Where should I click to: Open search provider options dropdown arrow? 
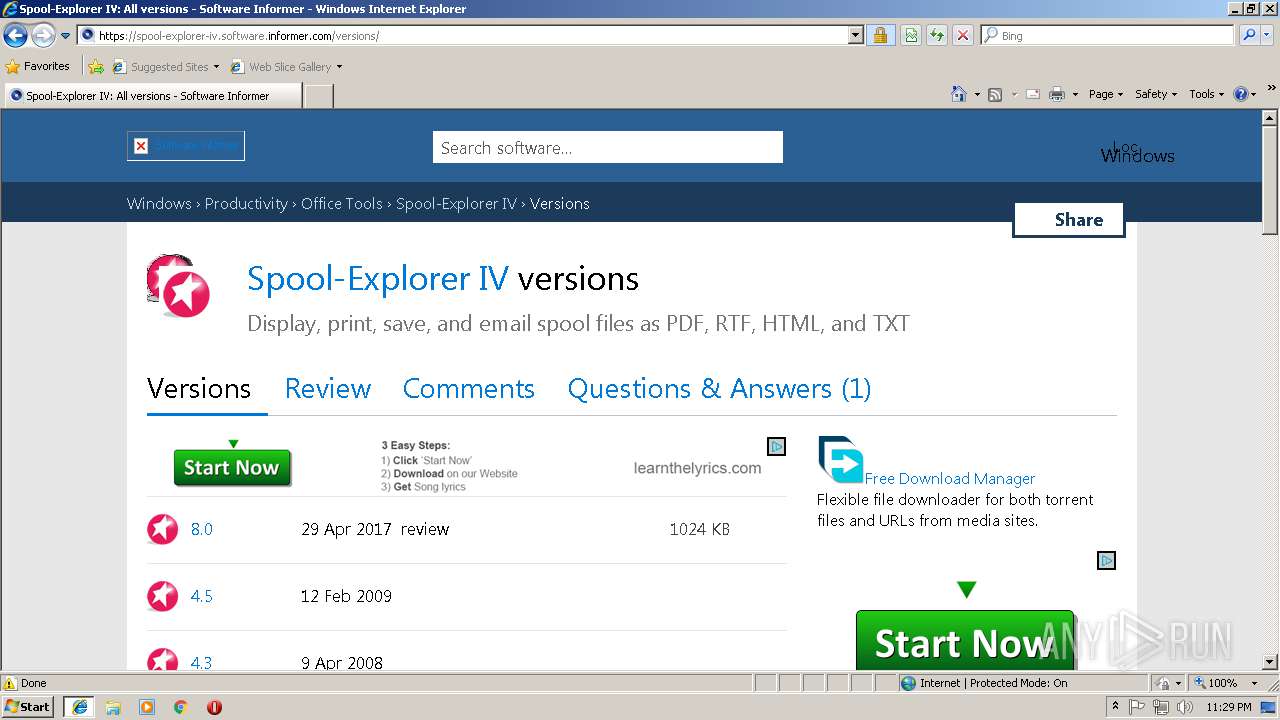(1268, 36)
